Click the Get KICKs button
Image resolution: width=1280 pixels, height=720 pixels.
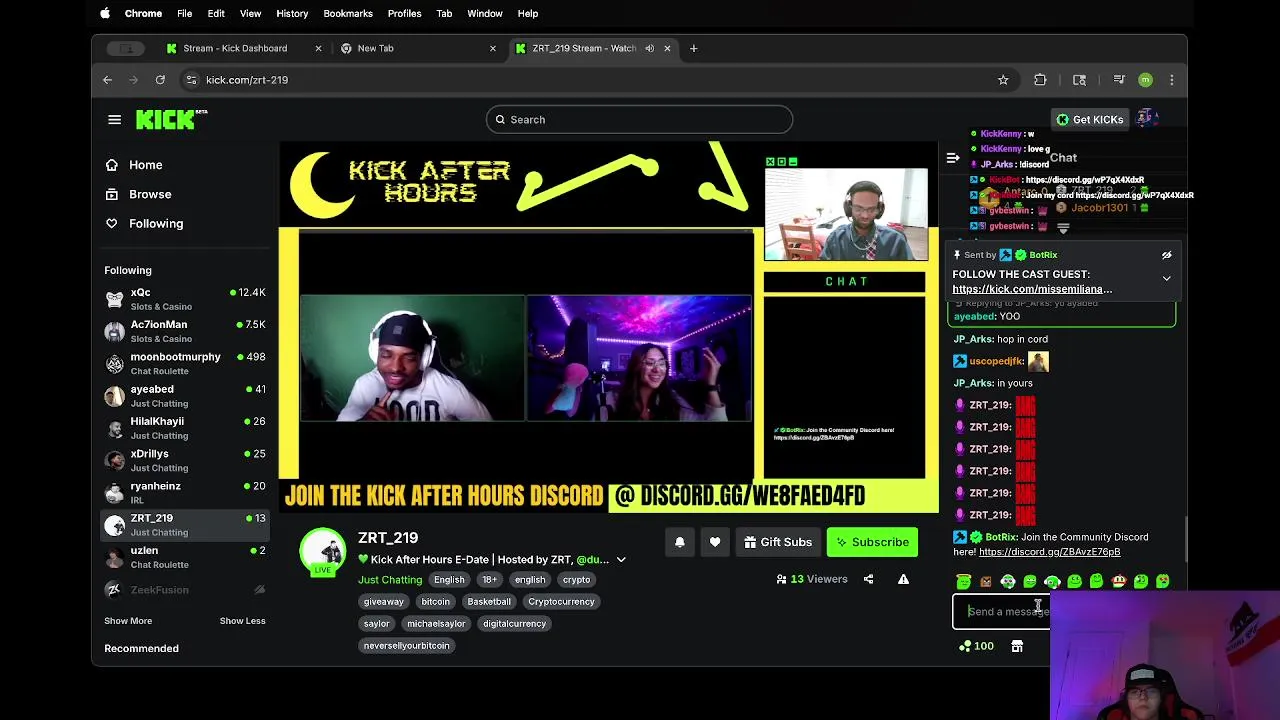coord(1090,119)
